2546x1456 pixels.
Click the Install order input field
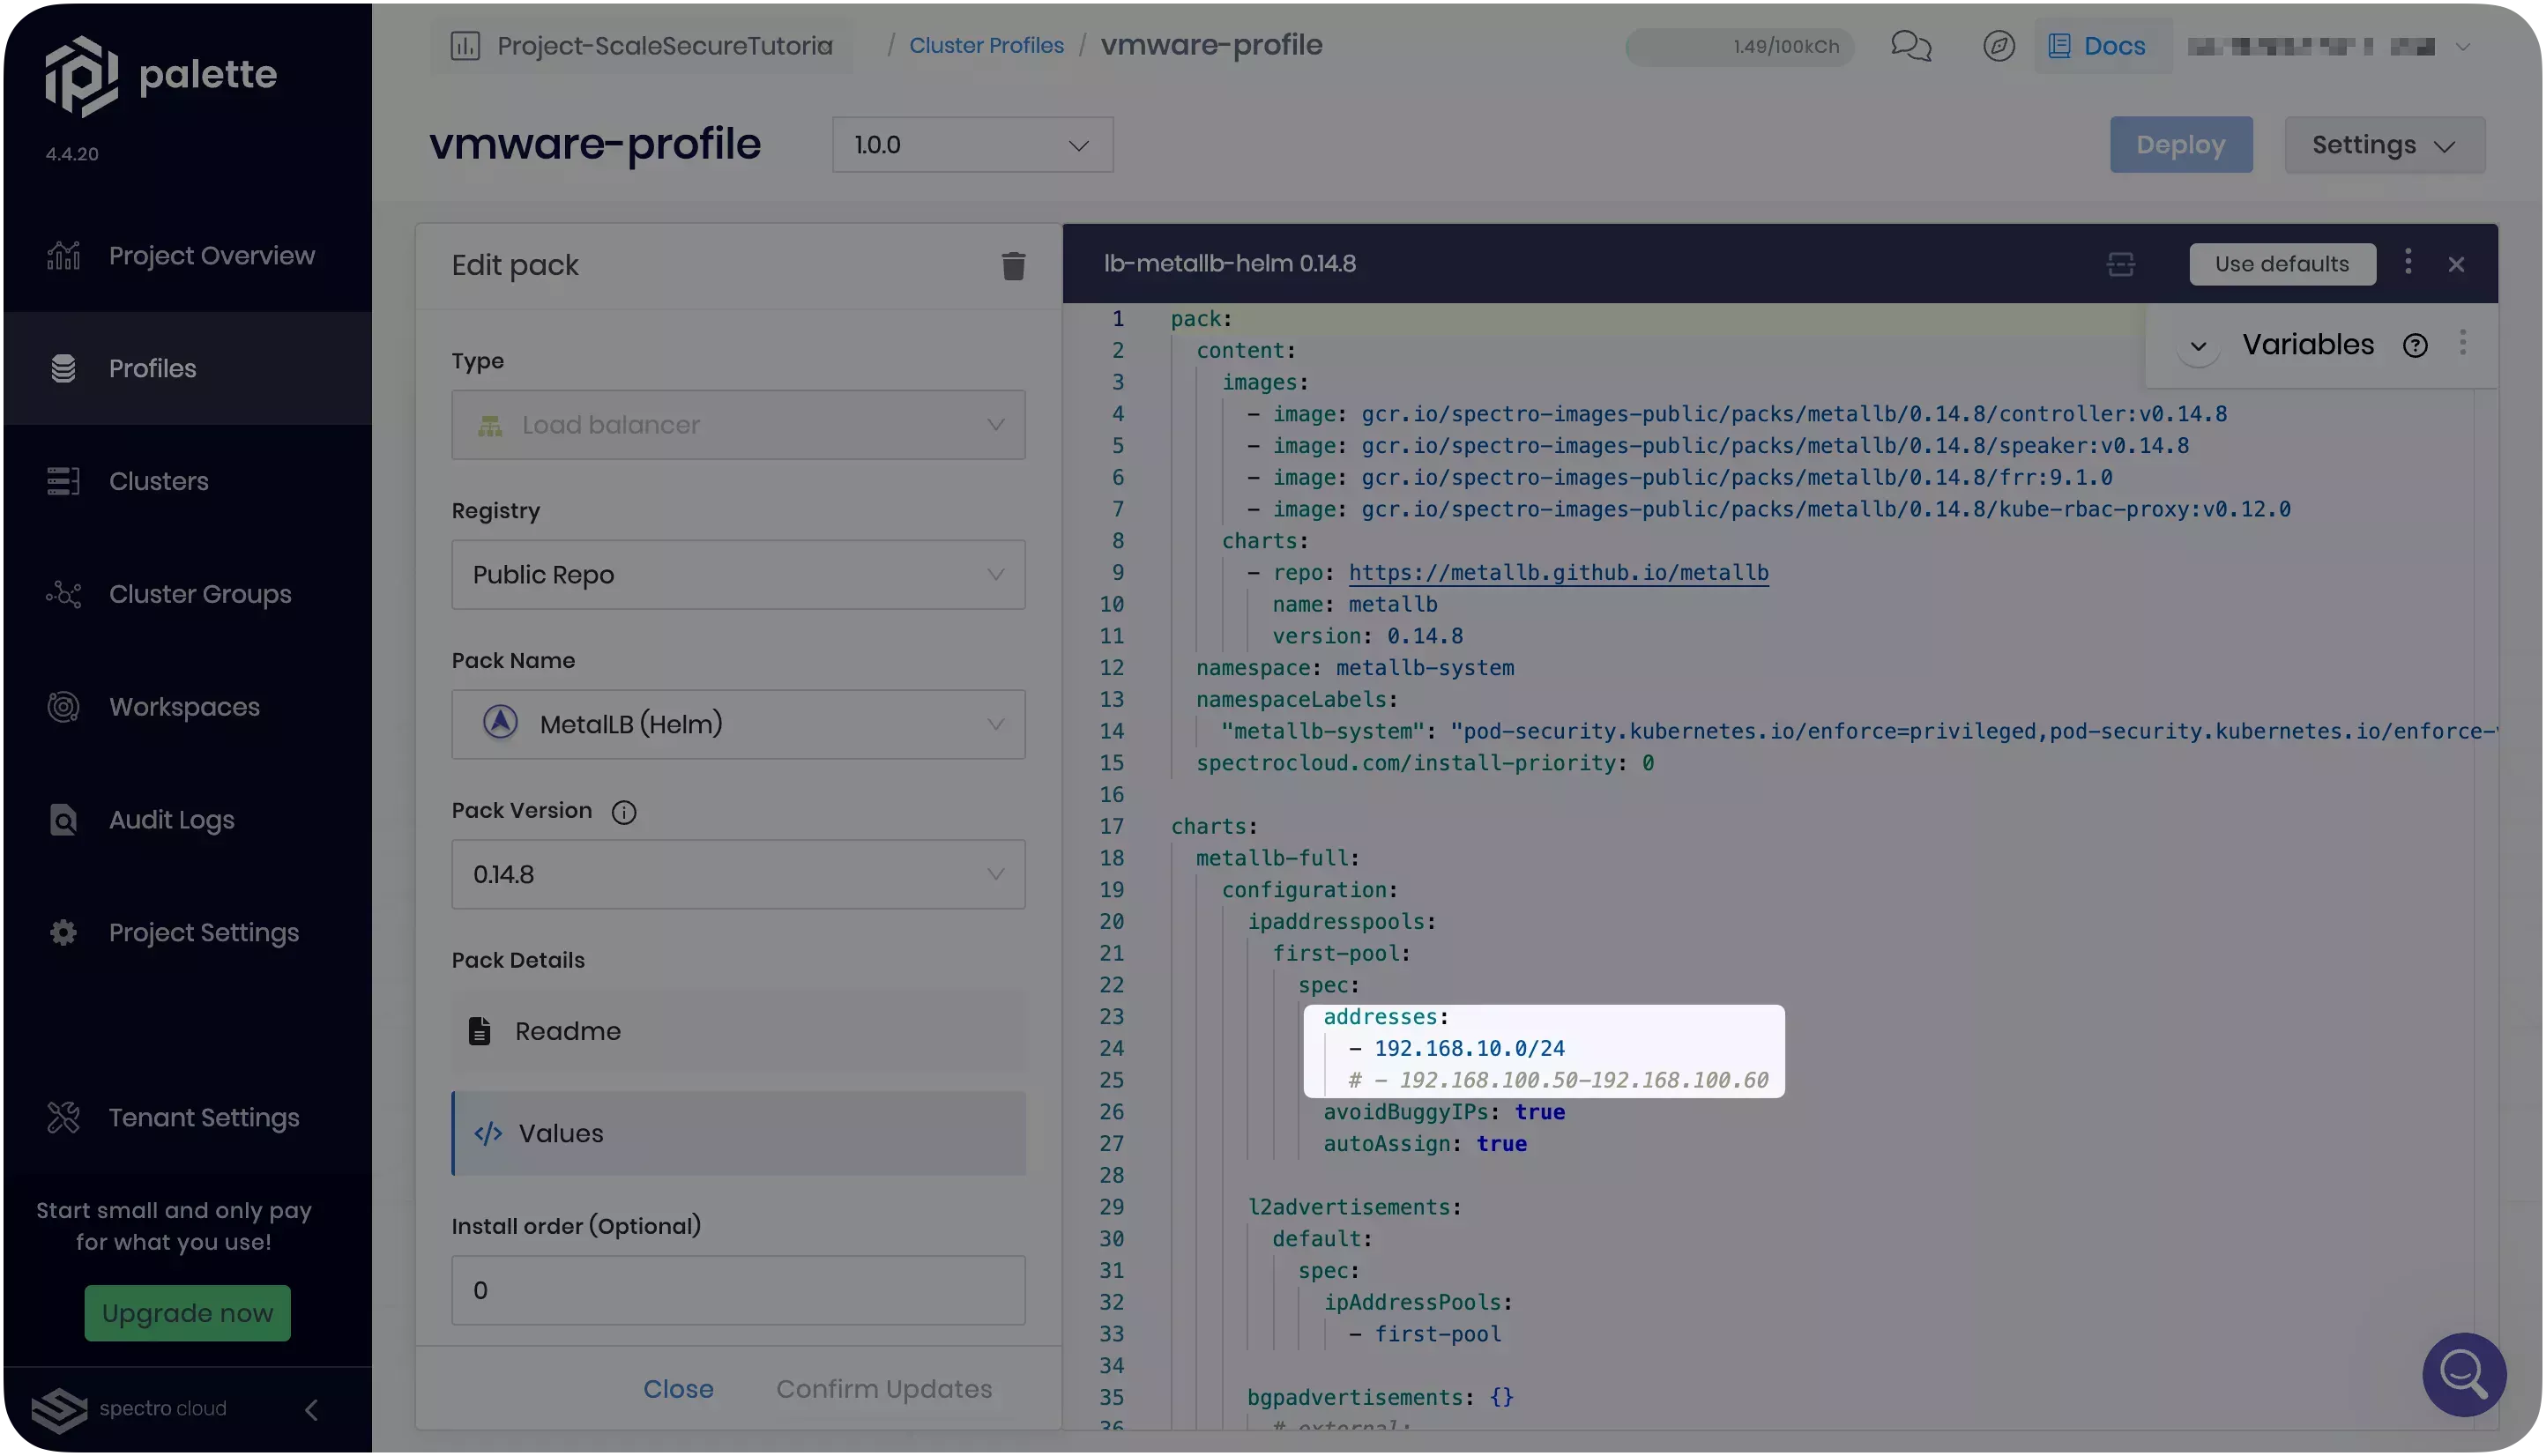coord(738,1290)
